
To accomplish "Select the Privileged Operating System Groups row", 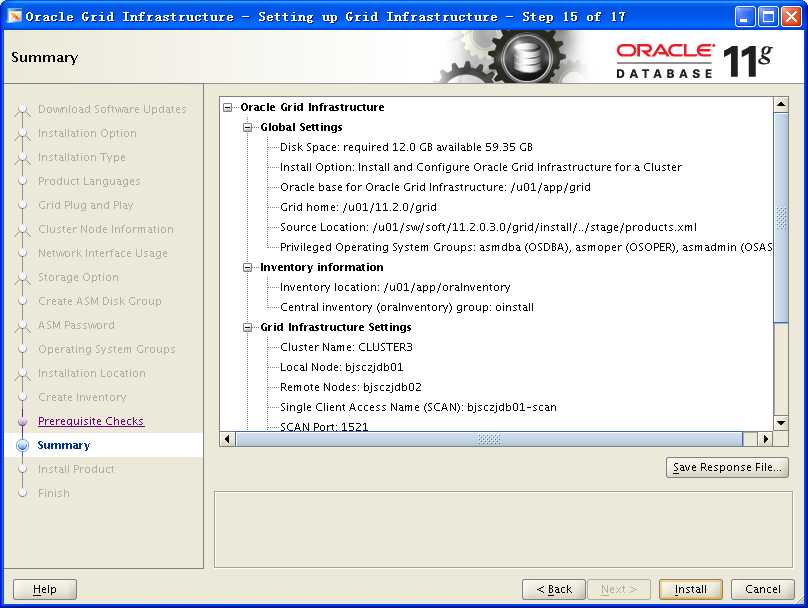I will point(526,247).
